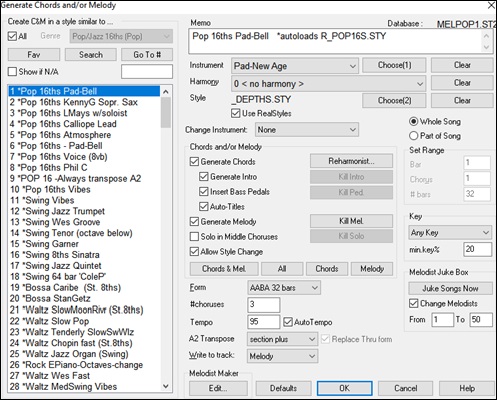
Task: Expand the Form AABA 32 bars dropdown
Action: 284,288
